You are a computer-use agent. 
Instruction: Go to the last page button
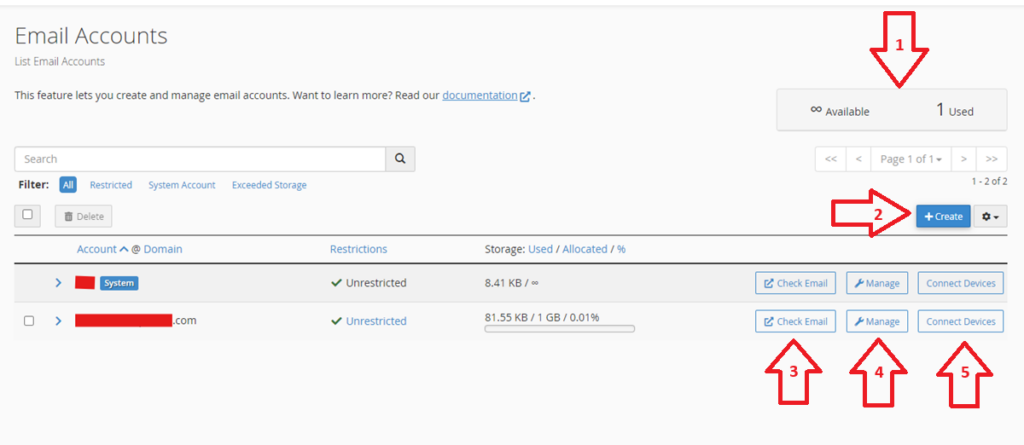(x=991, y=159)
